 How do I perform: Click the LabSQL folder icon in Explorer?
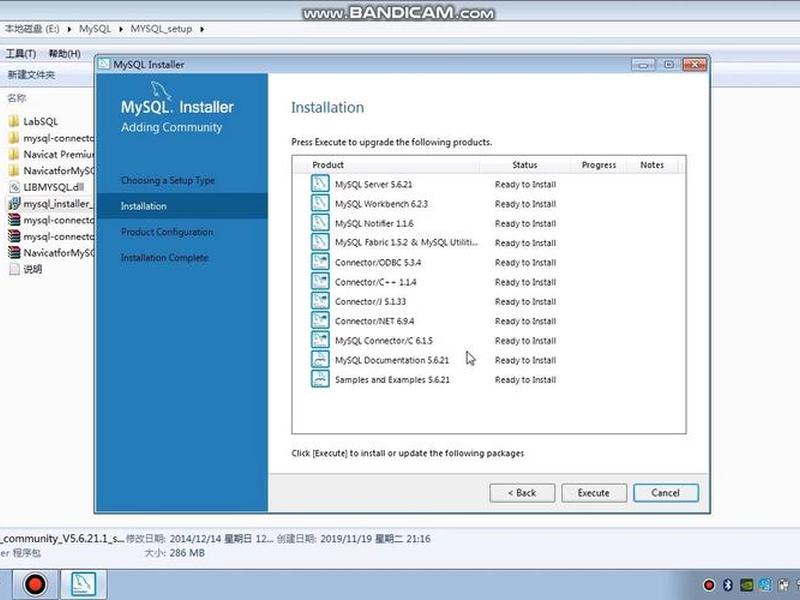click(x=14, y=121)
